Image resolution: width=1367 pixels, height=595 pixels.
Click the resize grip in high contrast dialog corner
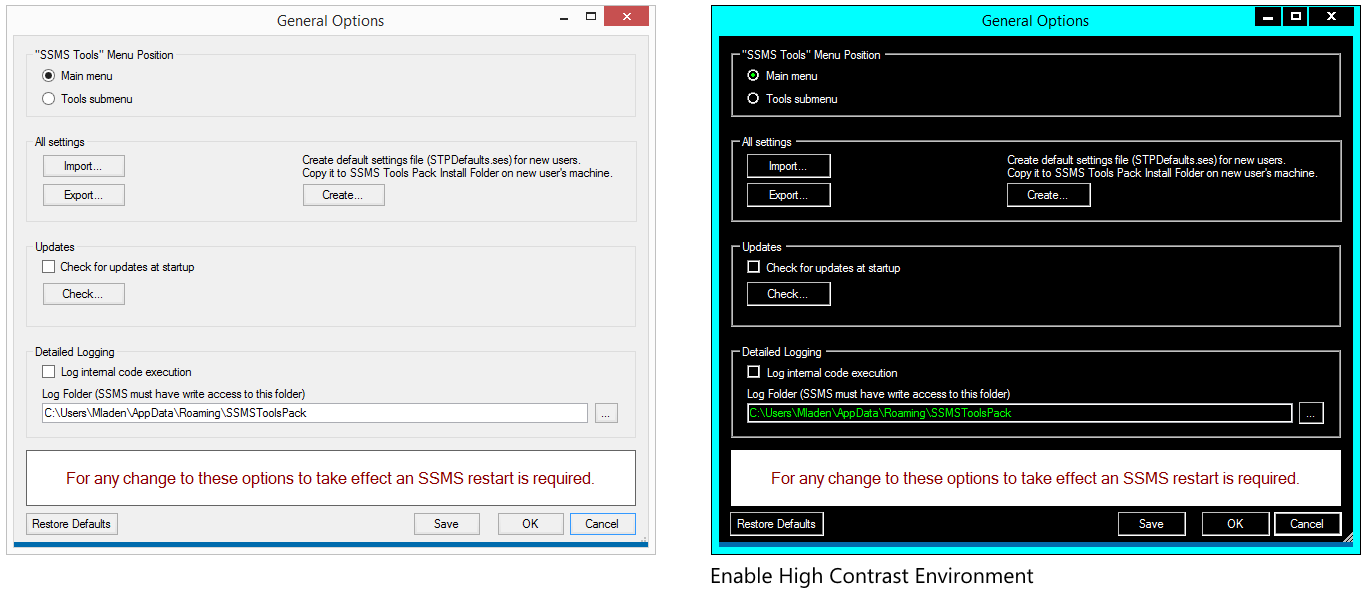pos(1348,538)
